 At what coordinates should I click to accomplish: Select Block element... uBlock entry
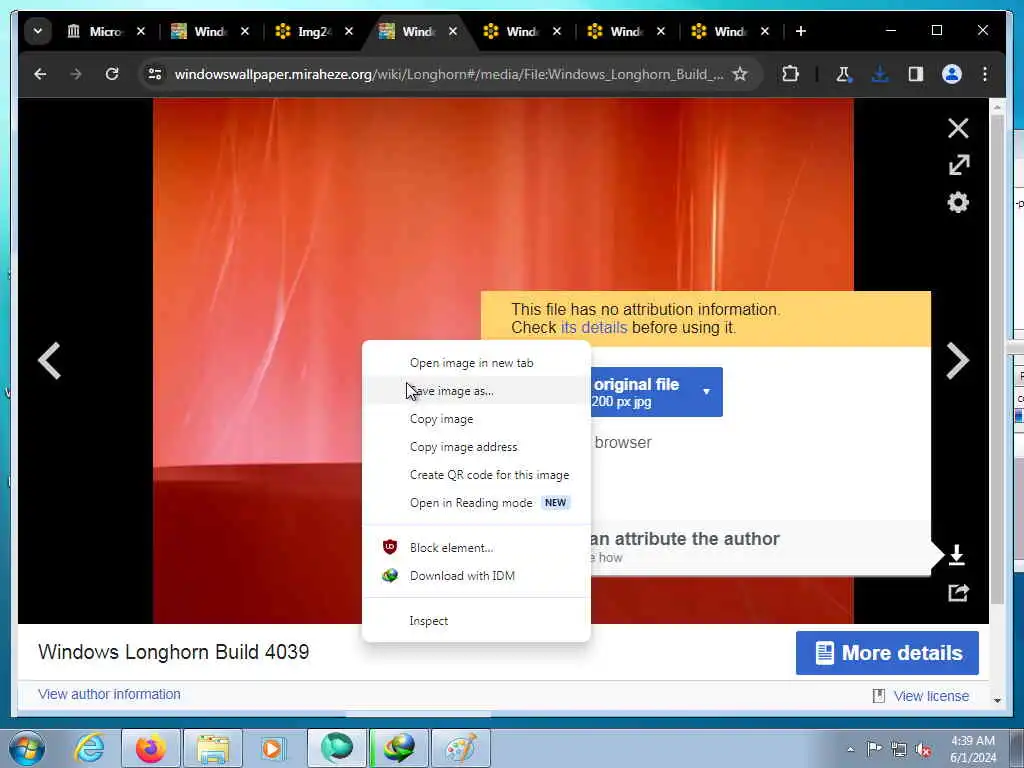tap(476, 548)
